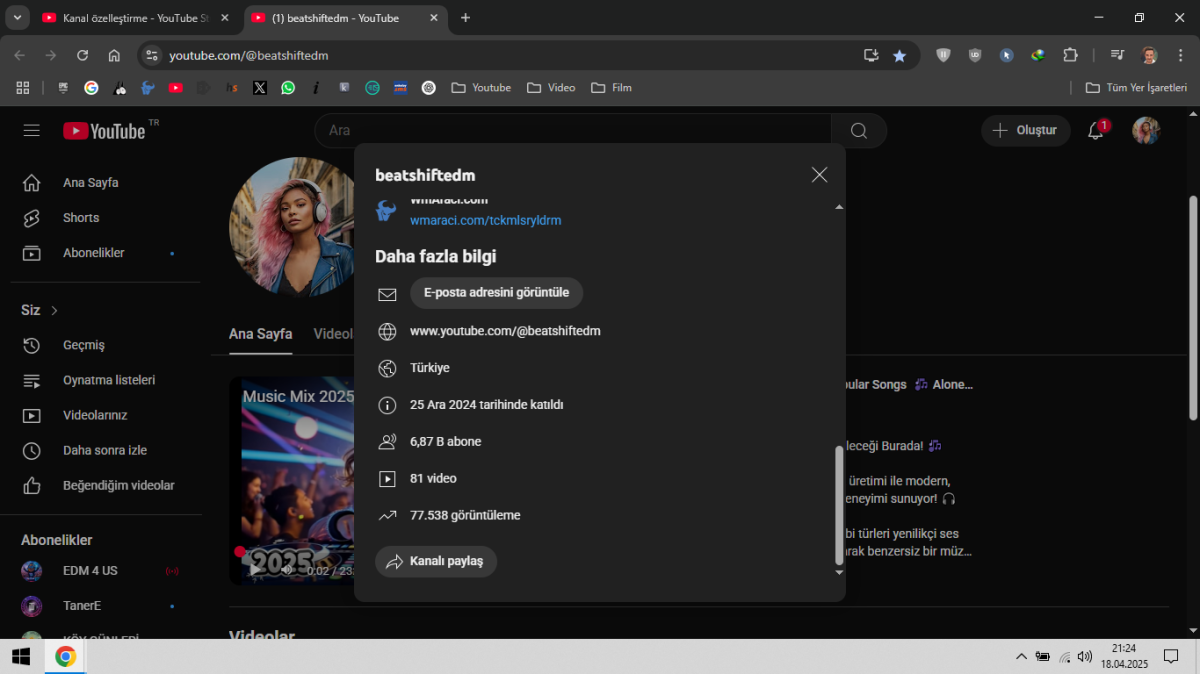
Task: Focus the 'Ara' search field
Action: click(x=572, y=131)
